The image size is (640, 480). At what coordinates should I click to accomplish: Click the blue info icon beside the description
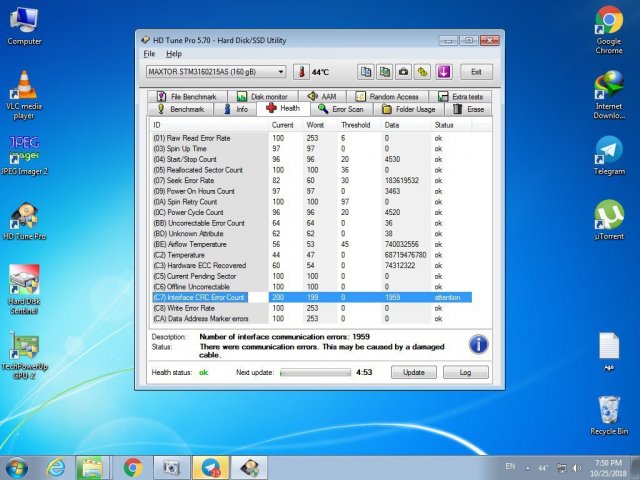pyautogui.click(x=478, y=344)
